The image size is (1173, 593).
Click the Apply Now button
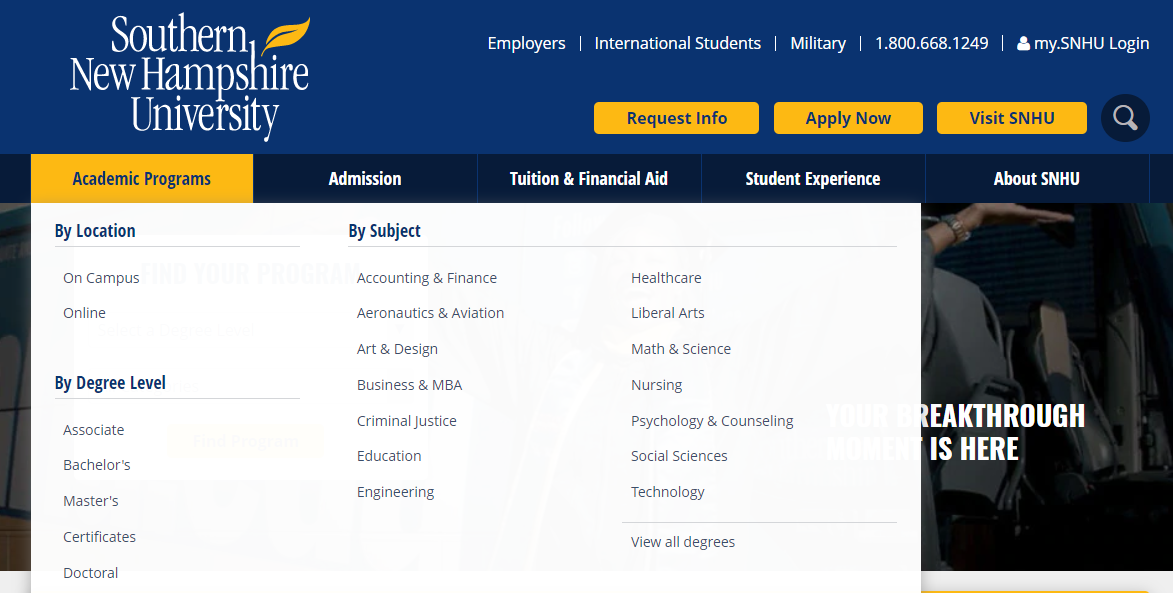point(848,118)
